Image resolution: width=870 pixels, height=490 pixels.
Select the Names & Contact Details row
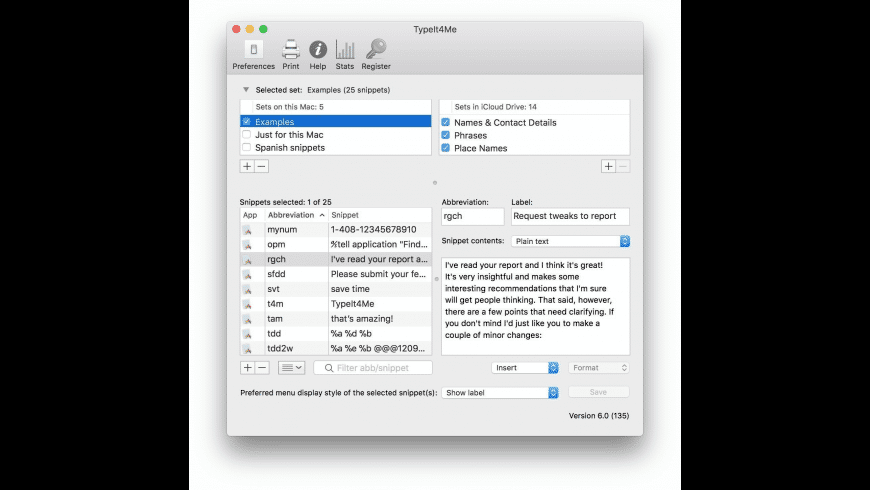tap(534, 122)
